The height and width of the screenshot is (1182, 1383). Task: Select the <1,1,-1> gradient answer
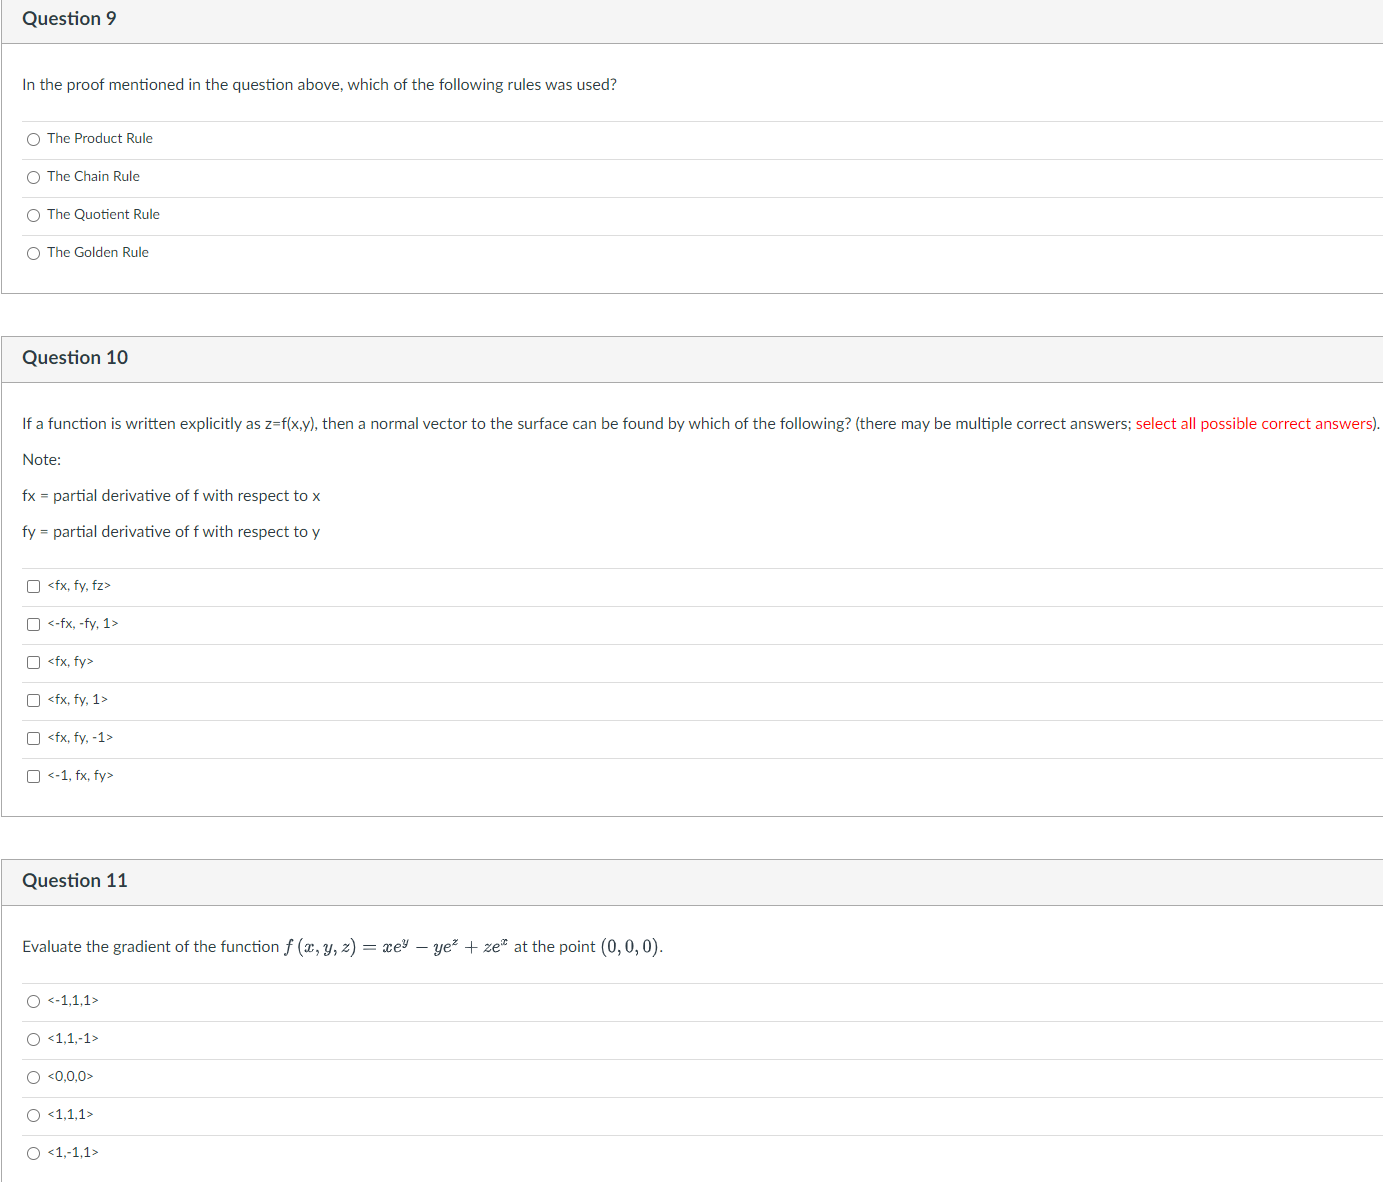pyautogui.click(x=33, y=1039)
